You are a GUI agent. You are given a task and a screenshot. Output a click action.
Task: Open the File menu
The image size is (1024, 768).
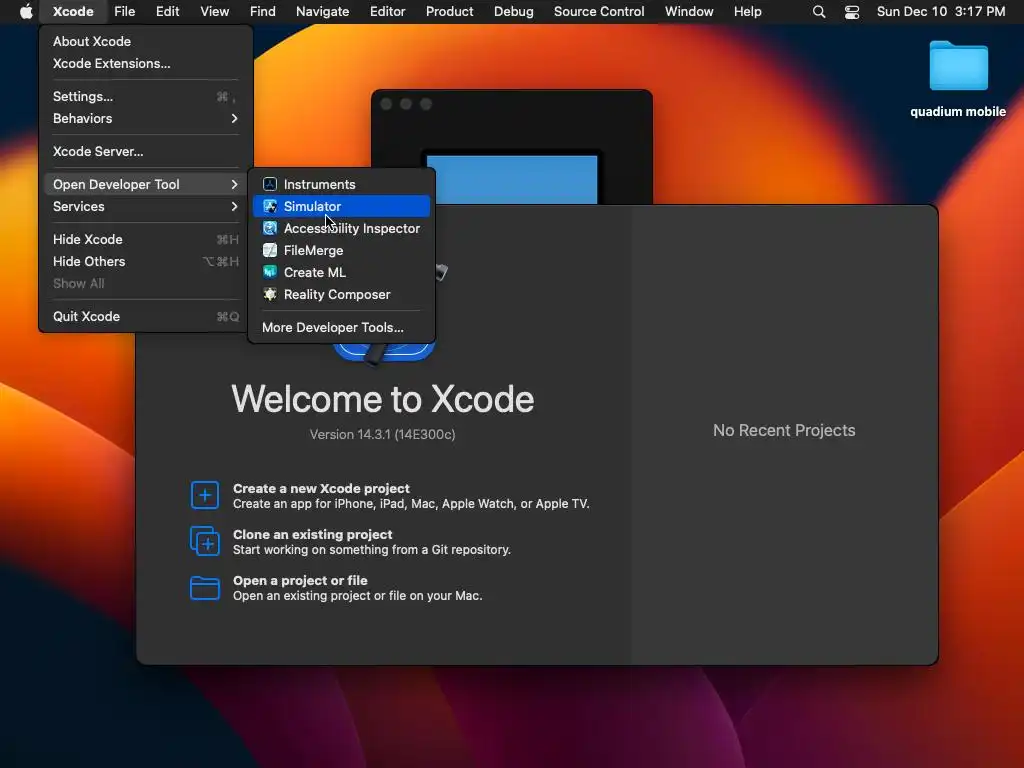(124, 11)
